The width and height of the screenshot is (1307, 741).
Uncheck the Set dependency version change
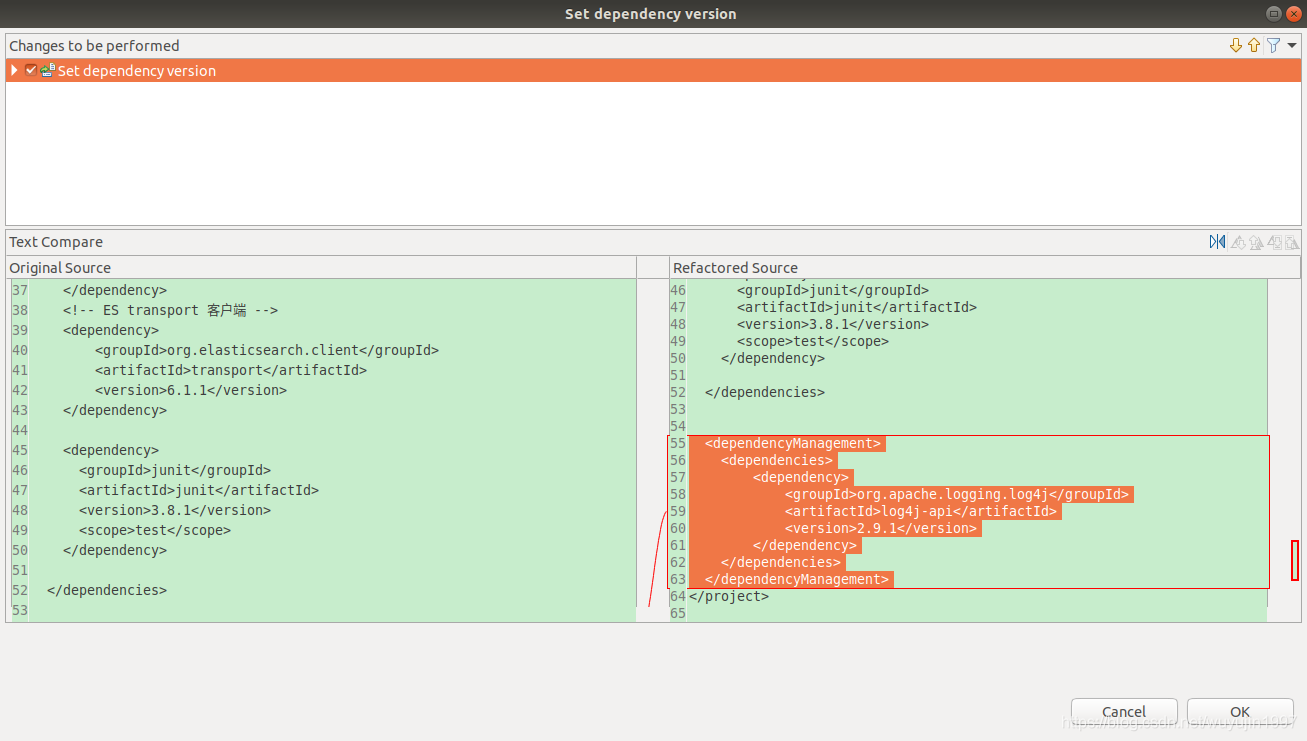tap(30, 71)
